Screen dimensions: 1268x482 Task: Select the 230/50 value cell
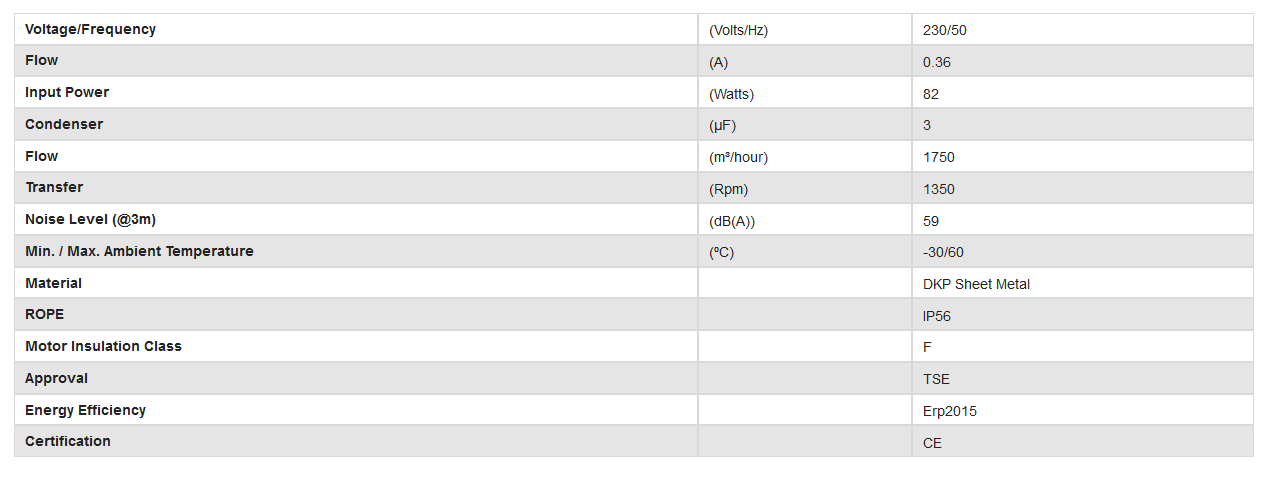click(945, 30)
